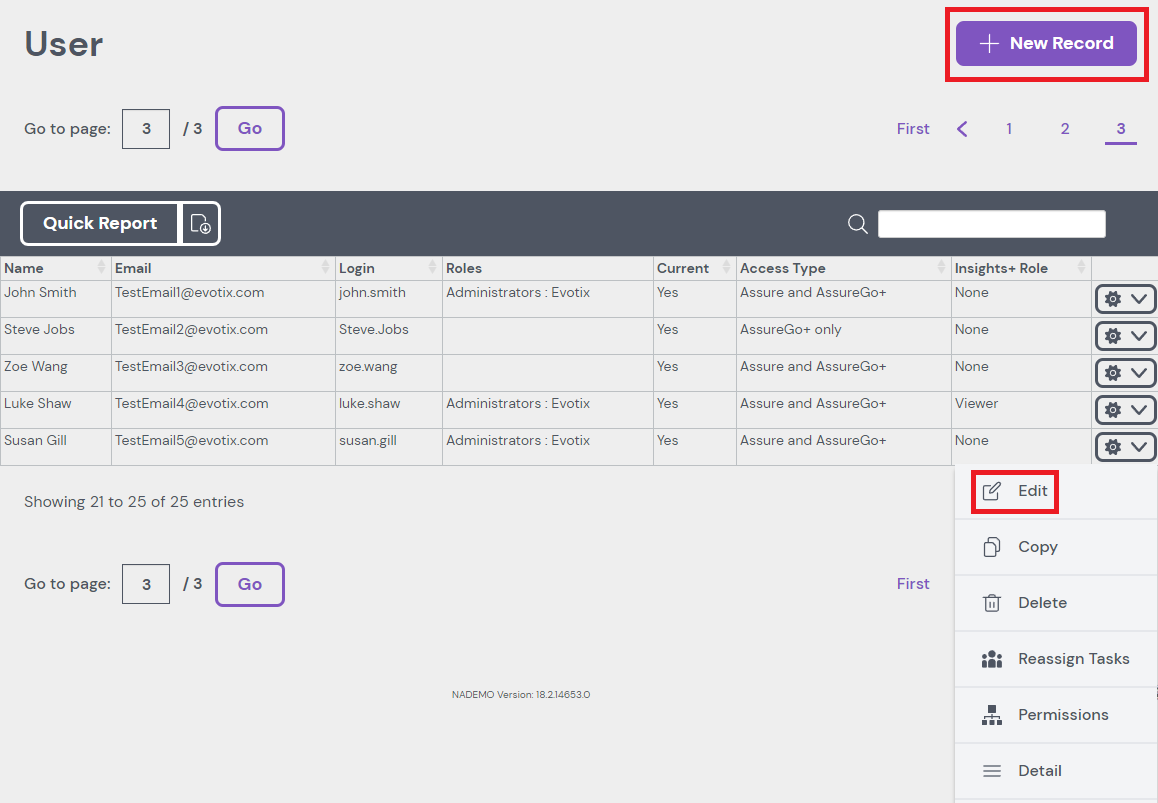Click the table search input field
Image resolution: width=1158 pixels, height=803 pixels.
[x=991, y=224]
